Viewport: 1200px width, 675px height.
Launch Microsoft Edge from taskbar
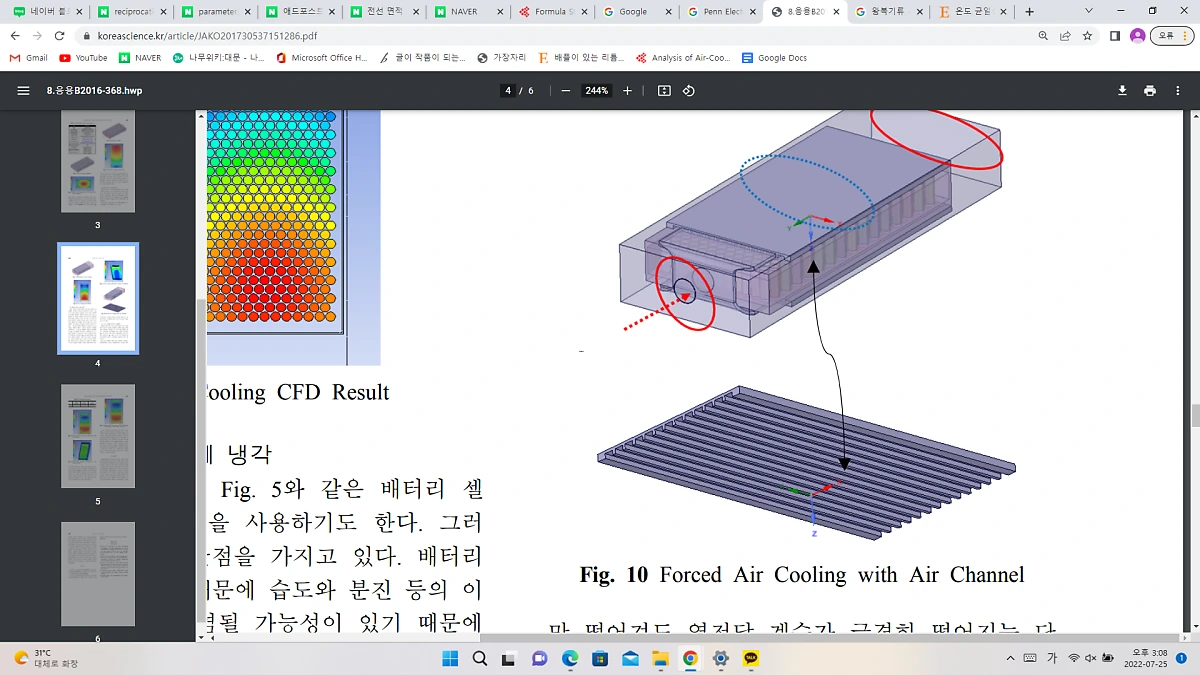coord(570,658)
